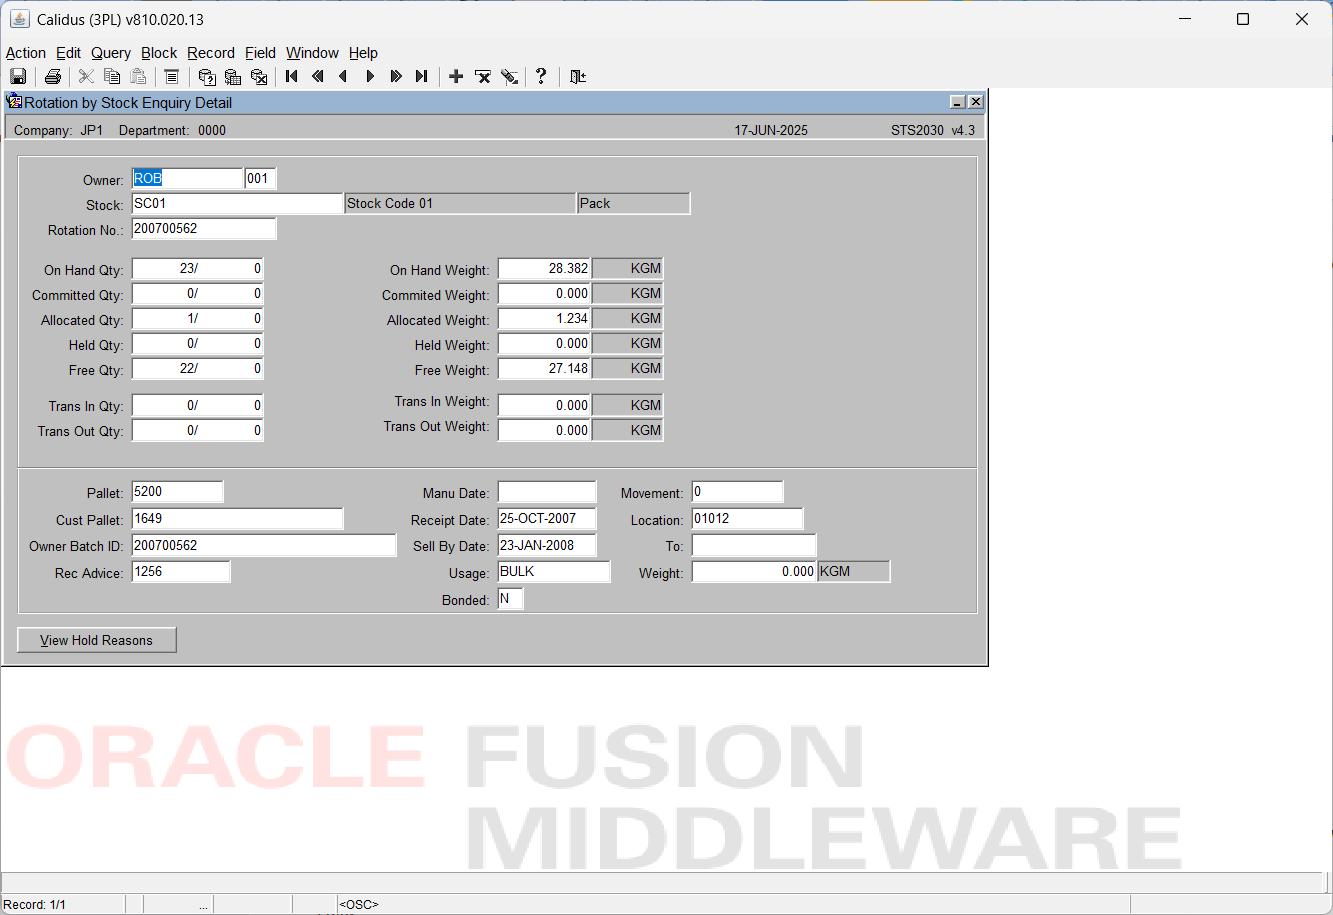
Task: Open the Window menu
Action: 312,53
